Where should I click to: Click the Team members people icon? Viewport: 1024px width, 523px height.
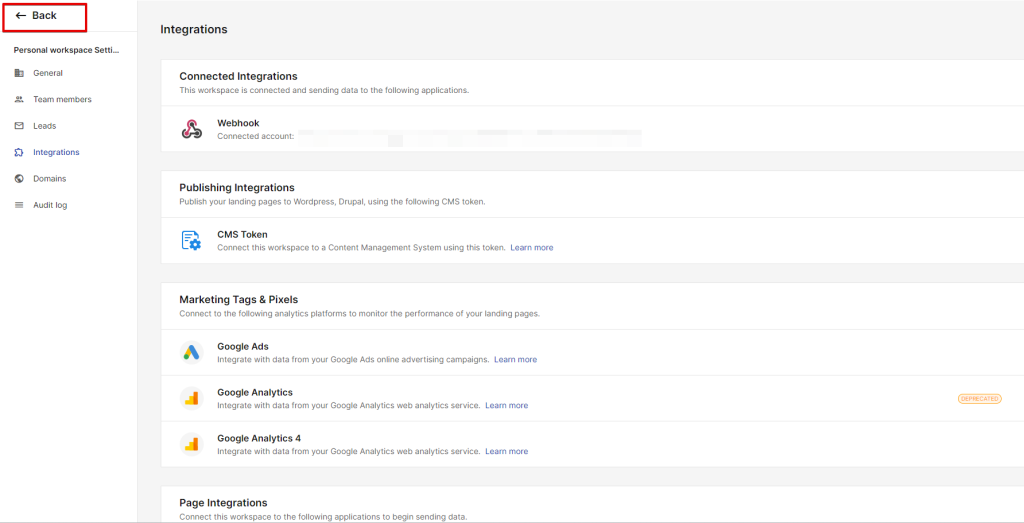(x=20, y=100)
